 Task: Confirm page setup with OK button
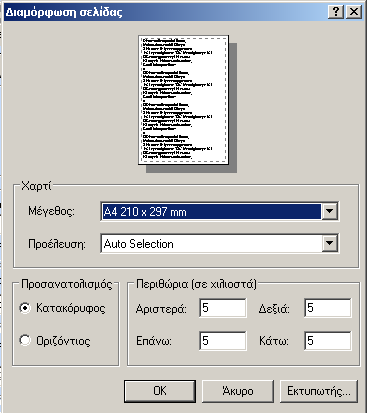(x=160, y=391)
